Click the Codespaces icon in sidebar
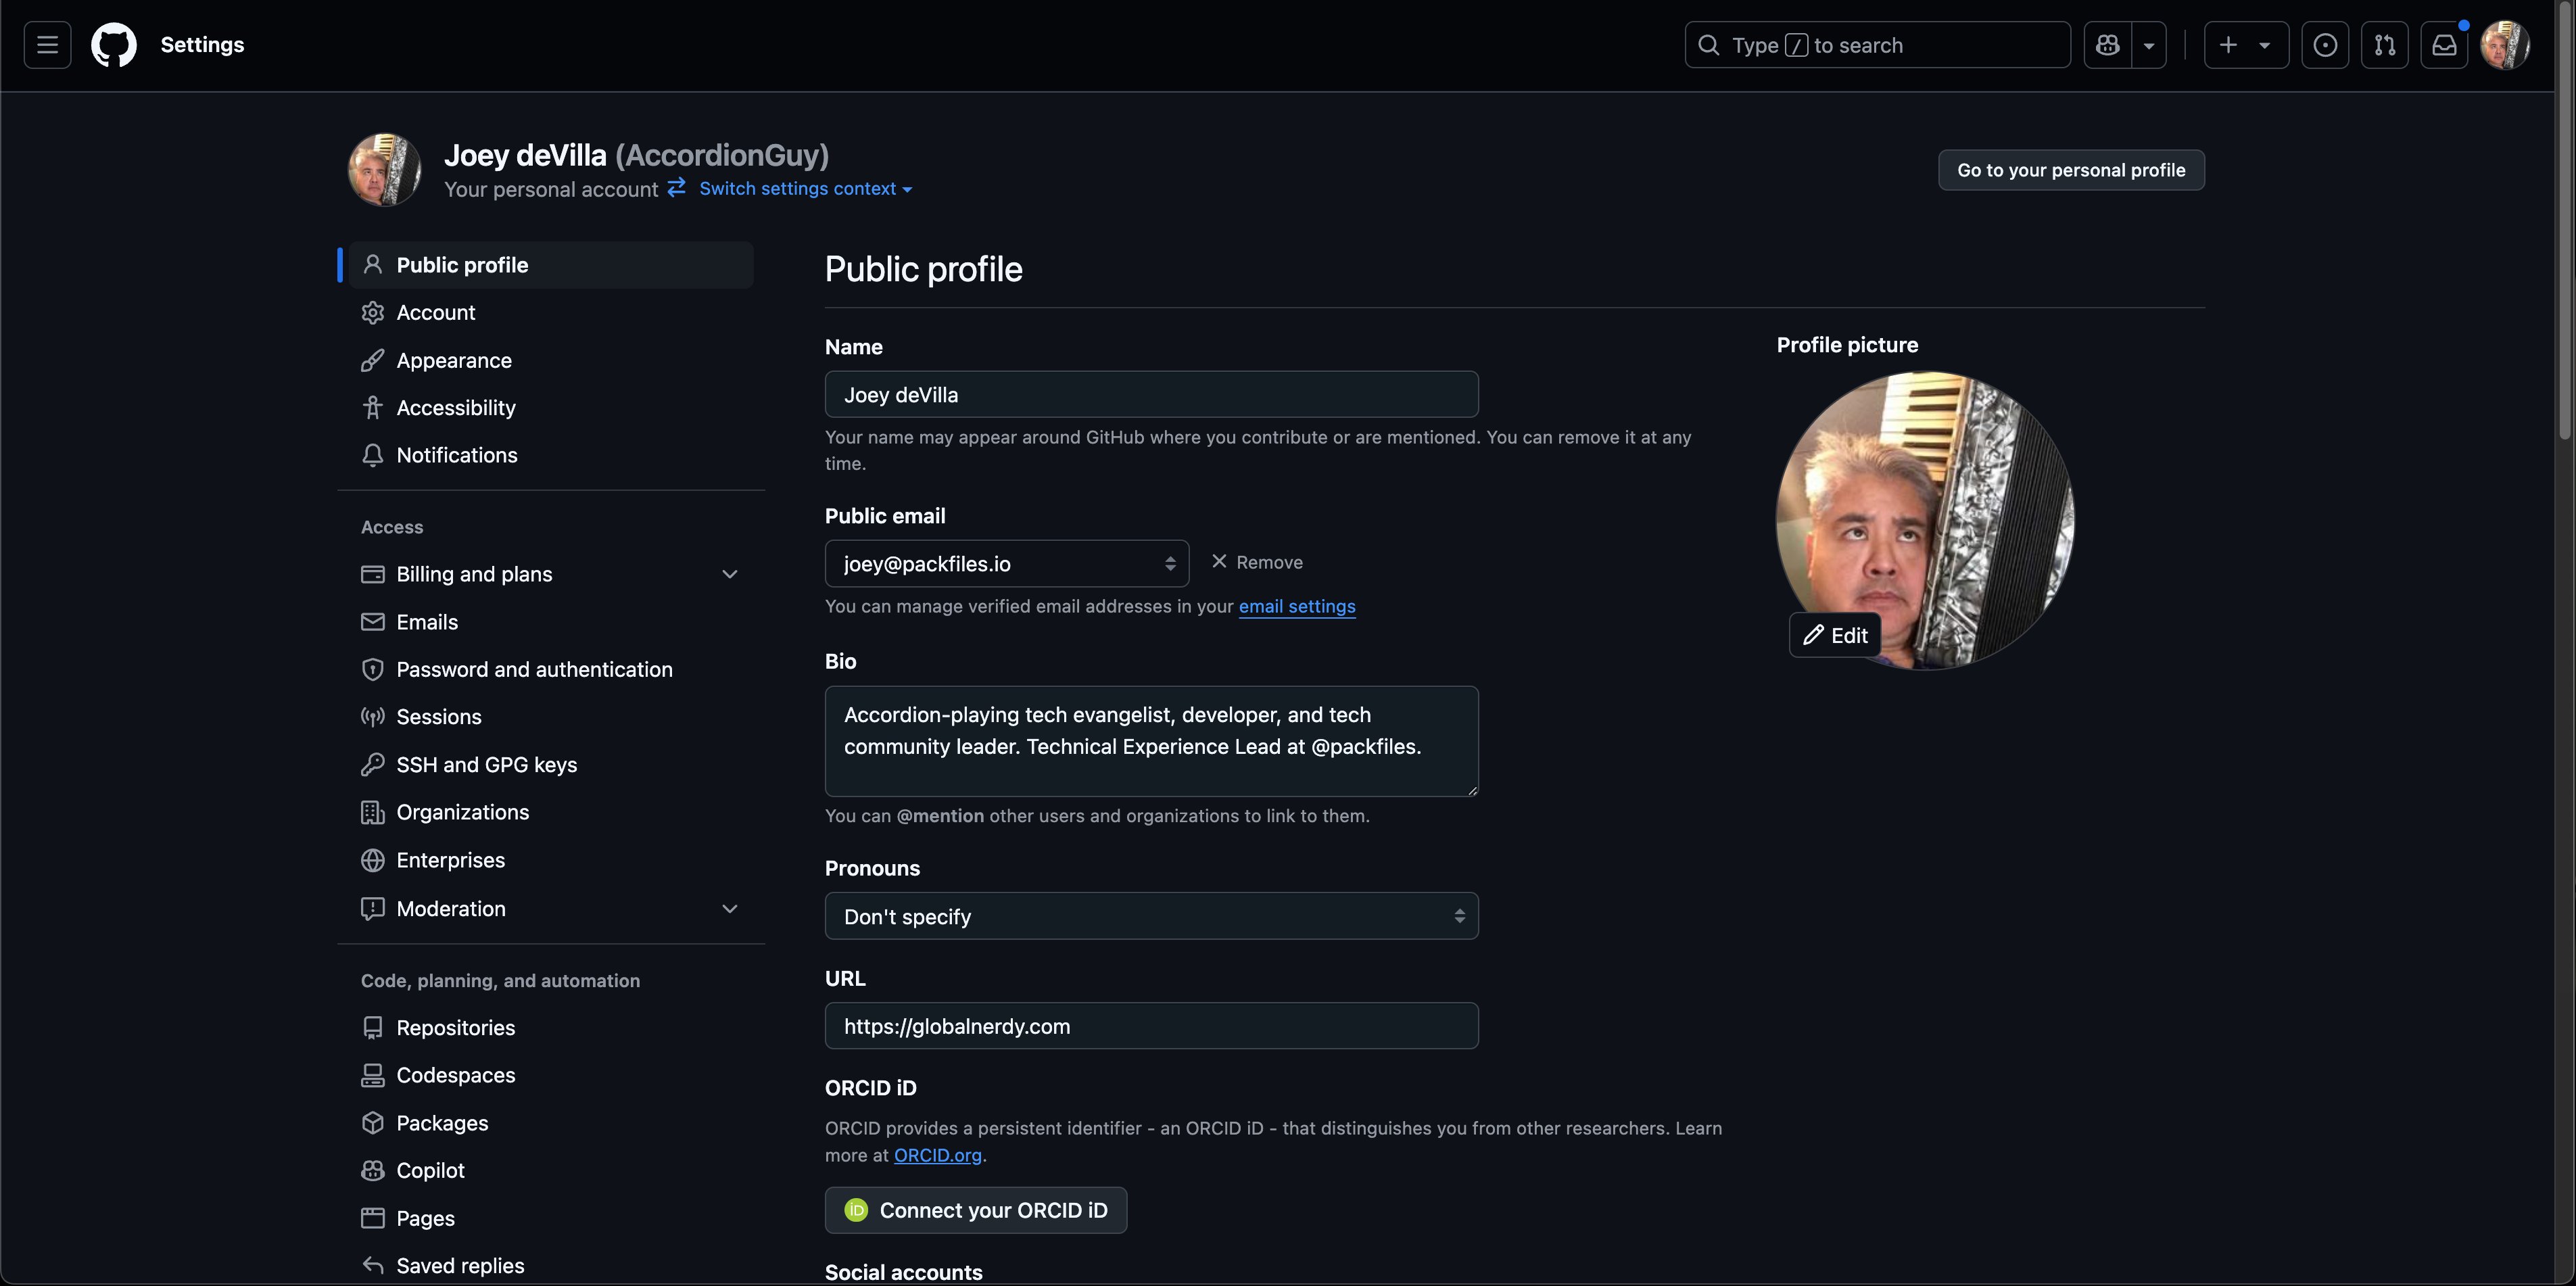The width and height of the screenshot is (2576, 1286). coord(372,1075)
